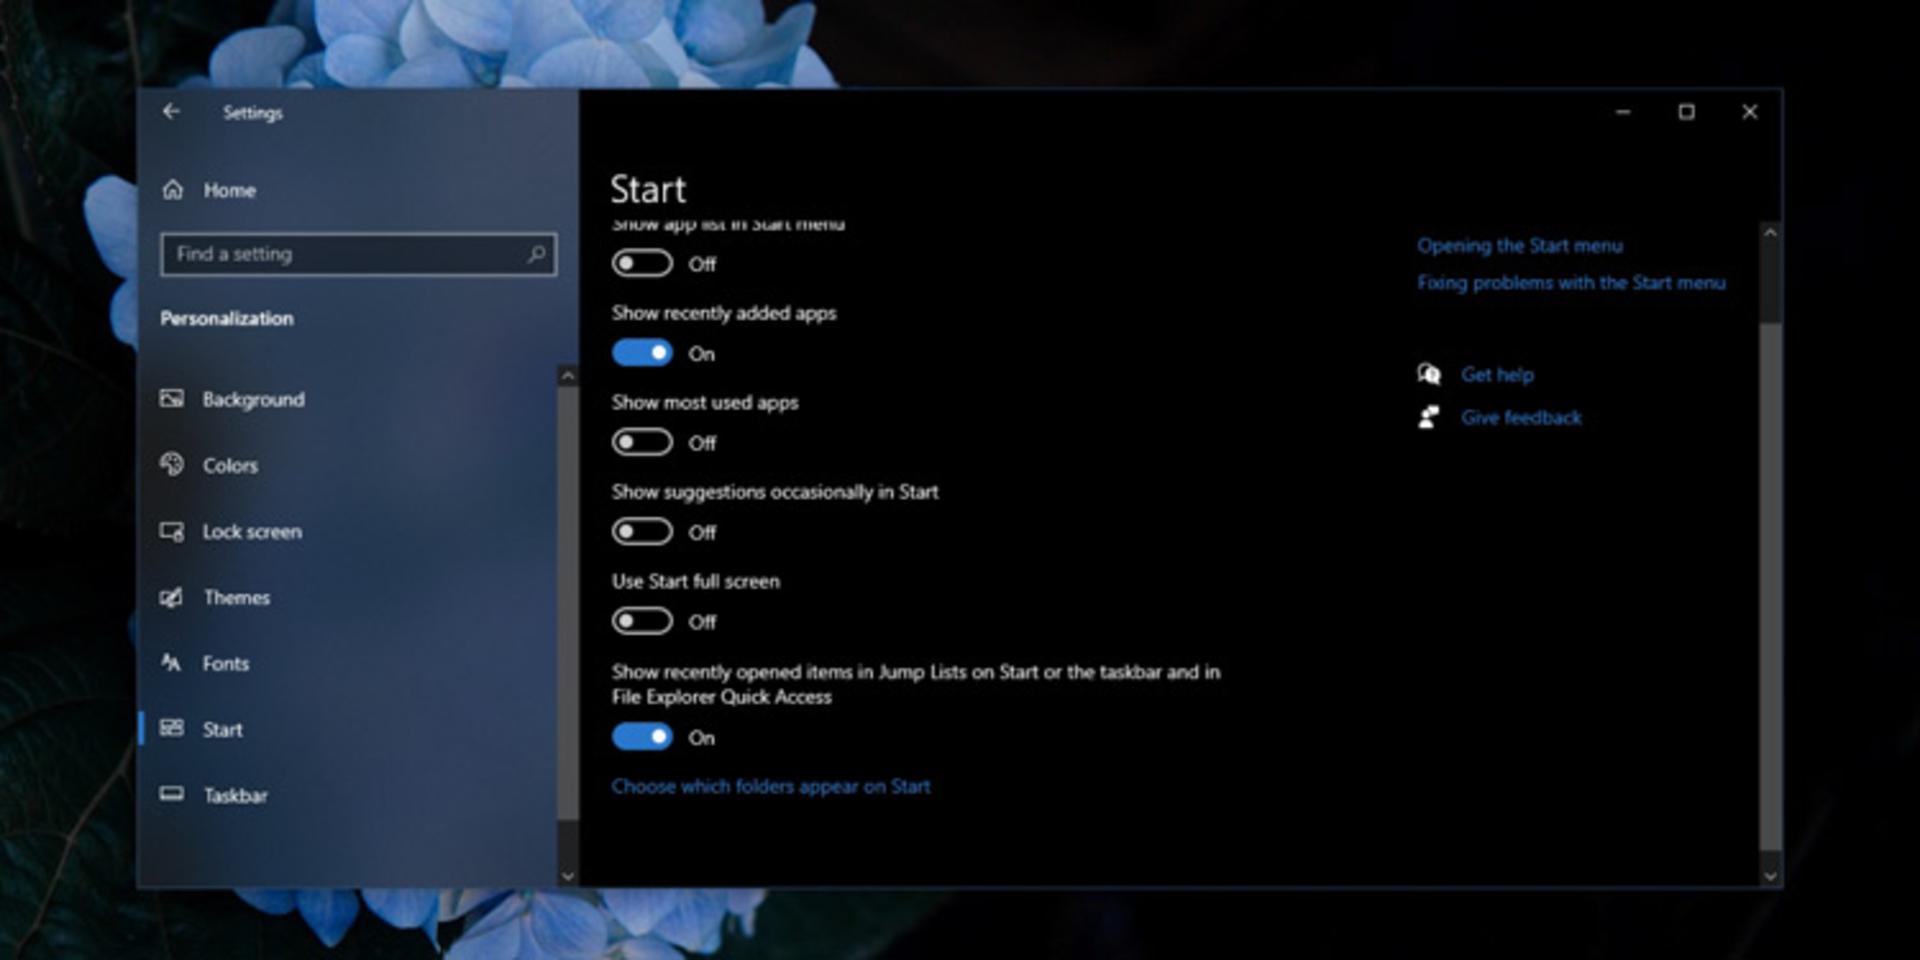Turn on Use Start full screen
This screenshot has width=1920, height=960.
pyautogui.click(x=642, y=621)
